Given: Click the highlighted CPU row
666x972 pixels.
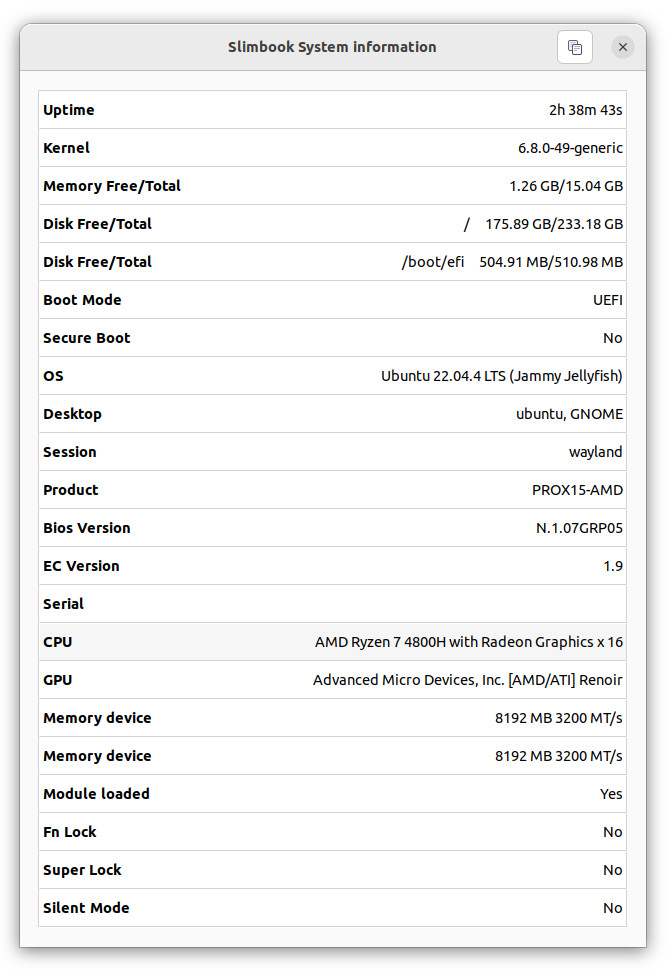Looking at the screenshot, I should coord(332,642).
